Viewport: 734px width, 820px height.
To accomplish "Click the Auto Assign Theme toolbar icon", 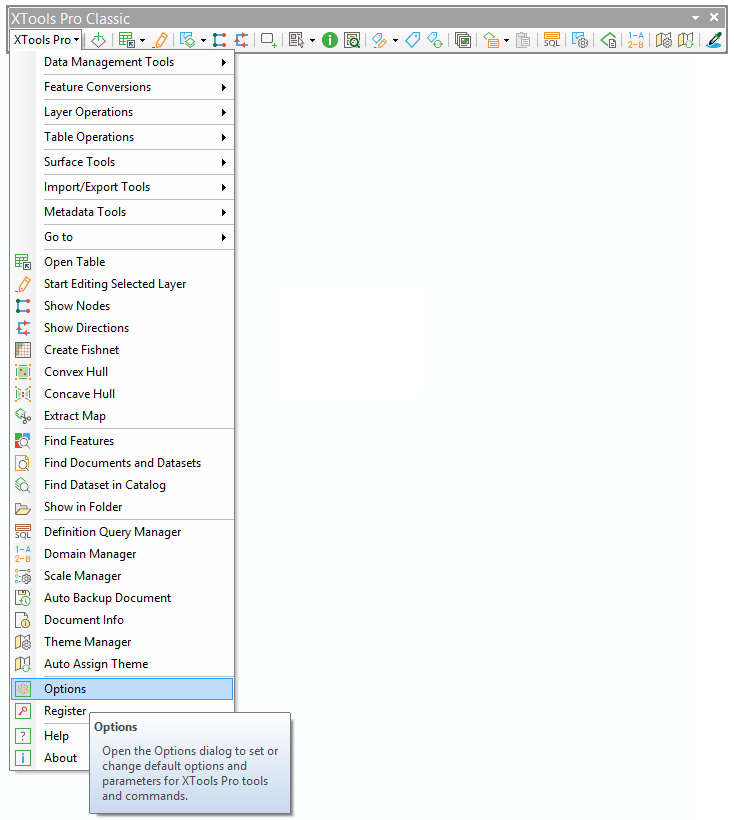I will tap(685, 40).
